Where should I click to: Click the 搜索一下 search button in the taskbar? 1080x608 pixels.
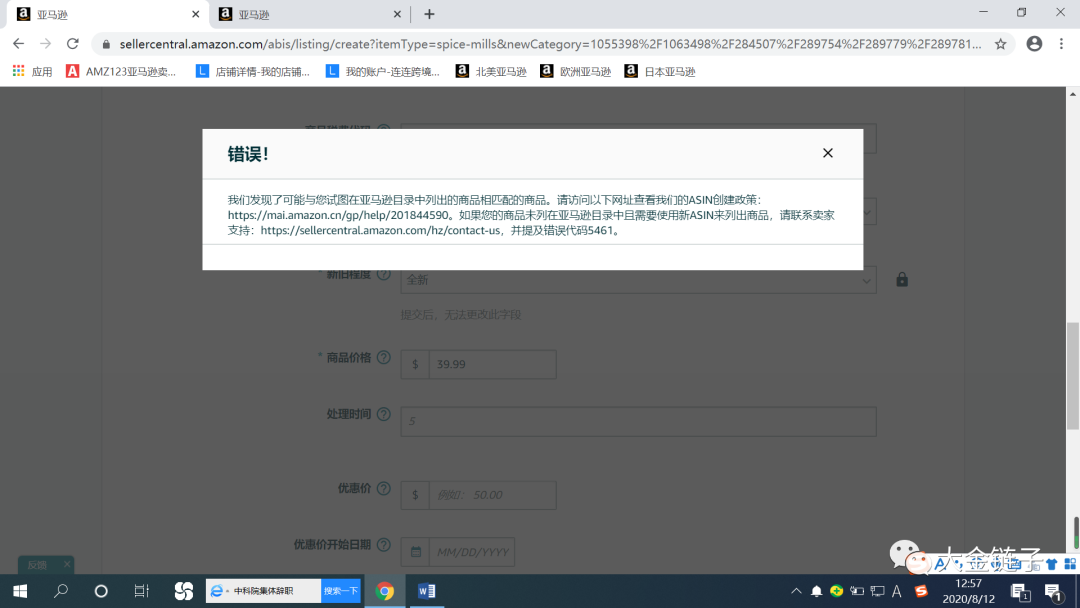click(340, 591)
